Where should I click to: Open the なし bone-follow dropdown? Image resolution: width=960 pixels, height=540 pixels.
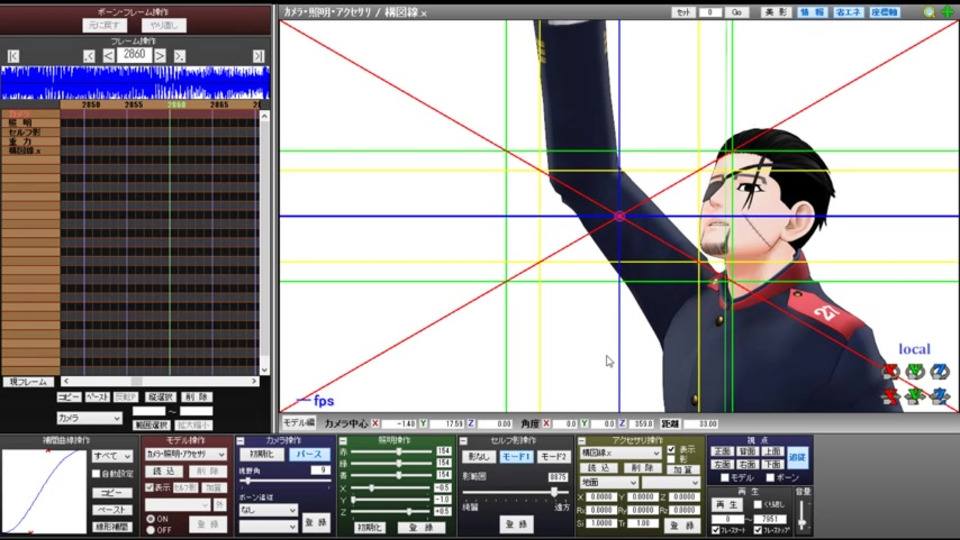pyautogui.click(x=268, y=509)
